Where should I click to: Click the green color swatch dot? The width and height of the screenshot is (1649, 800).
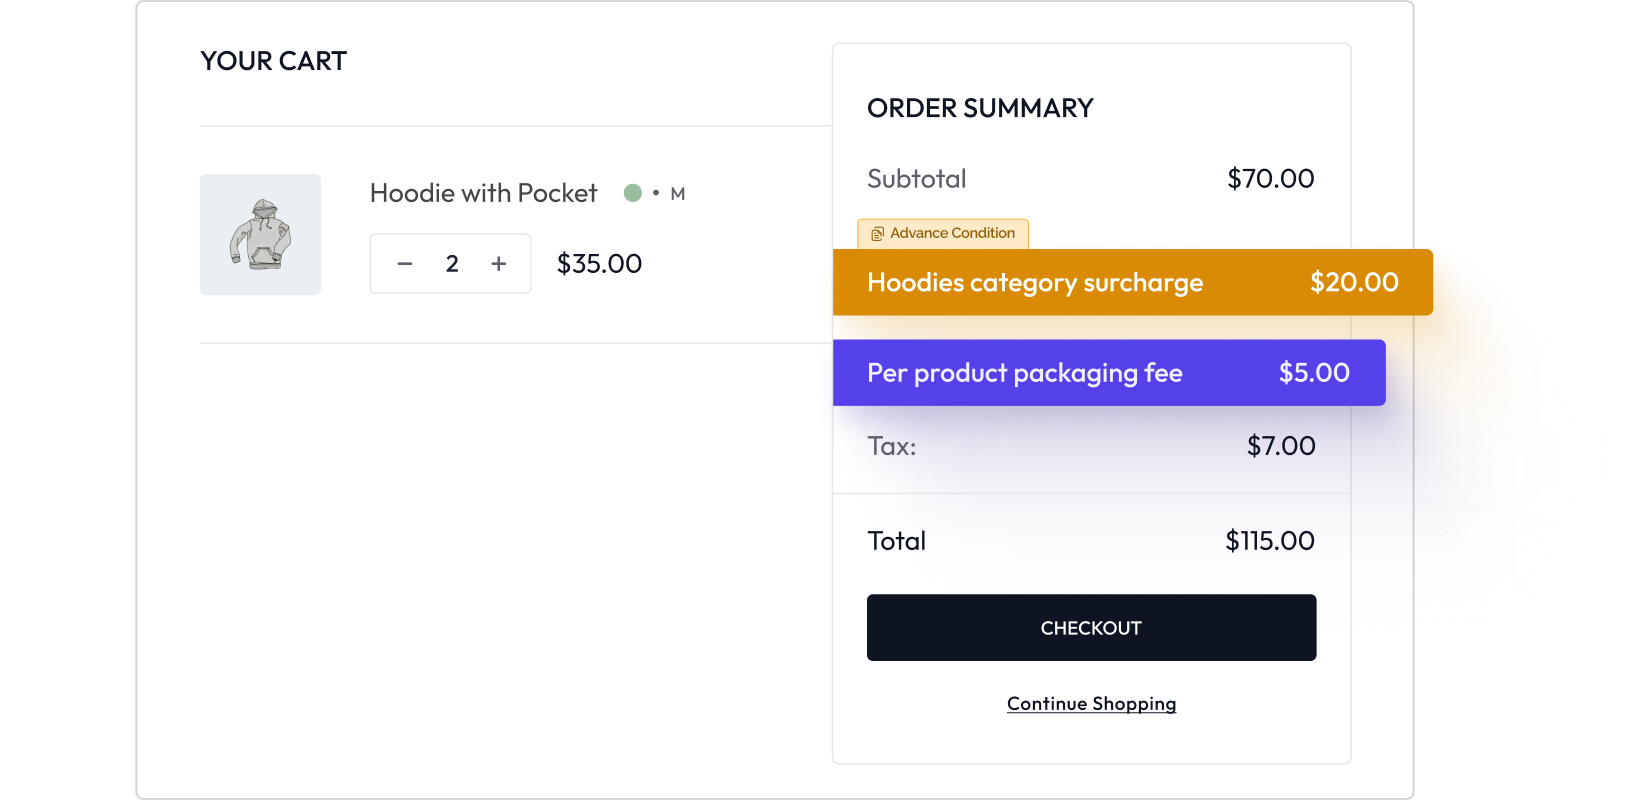pos(633,193)
